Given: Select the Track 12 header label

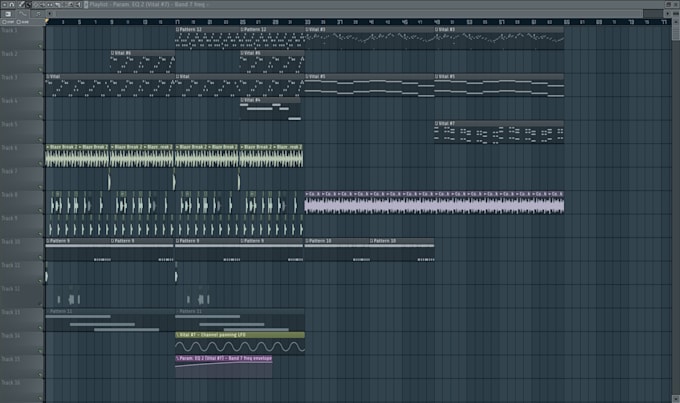Looking at the screenshot, I should 10,288.
